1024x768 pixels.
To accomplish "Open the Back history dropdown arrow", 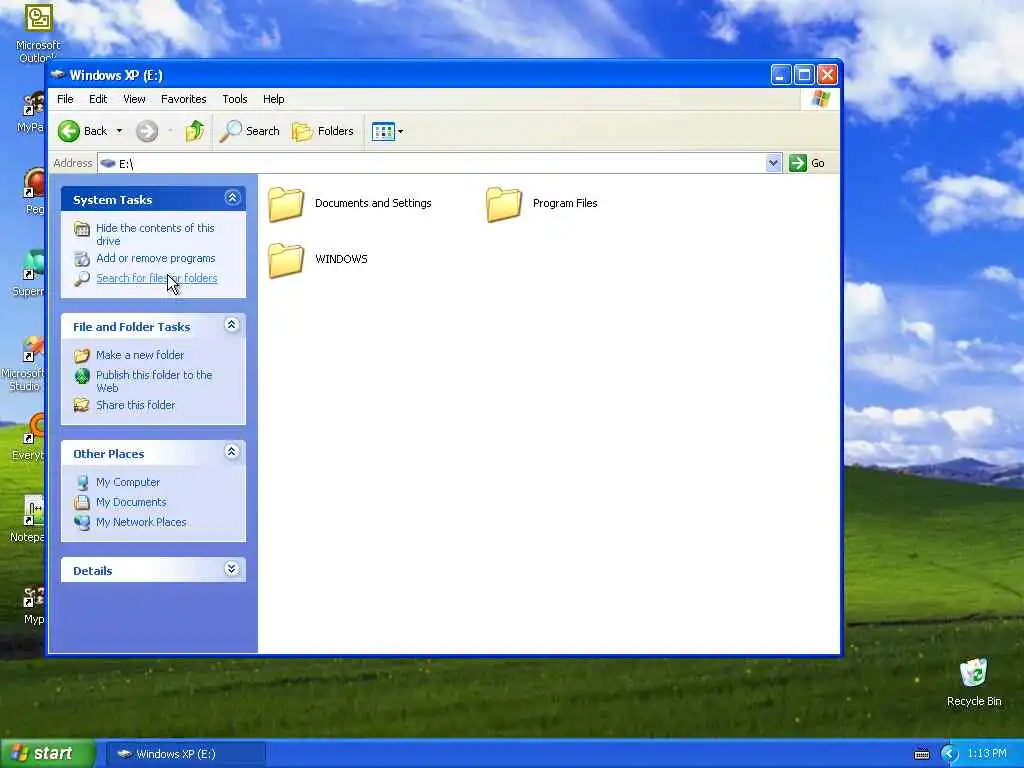I will coord(119,131).
